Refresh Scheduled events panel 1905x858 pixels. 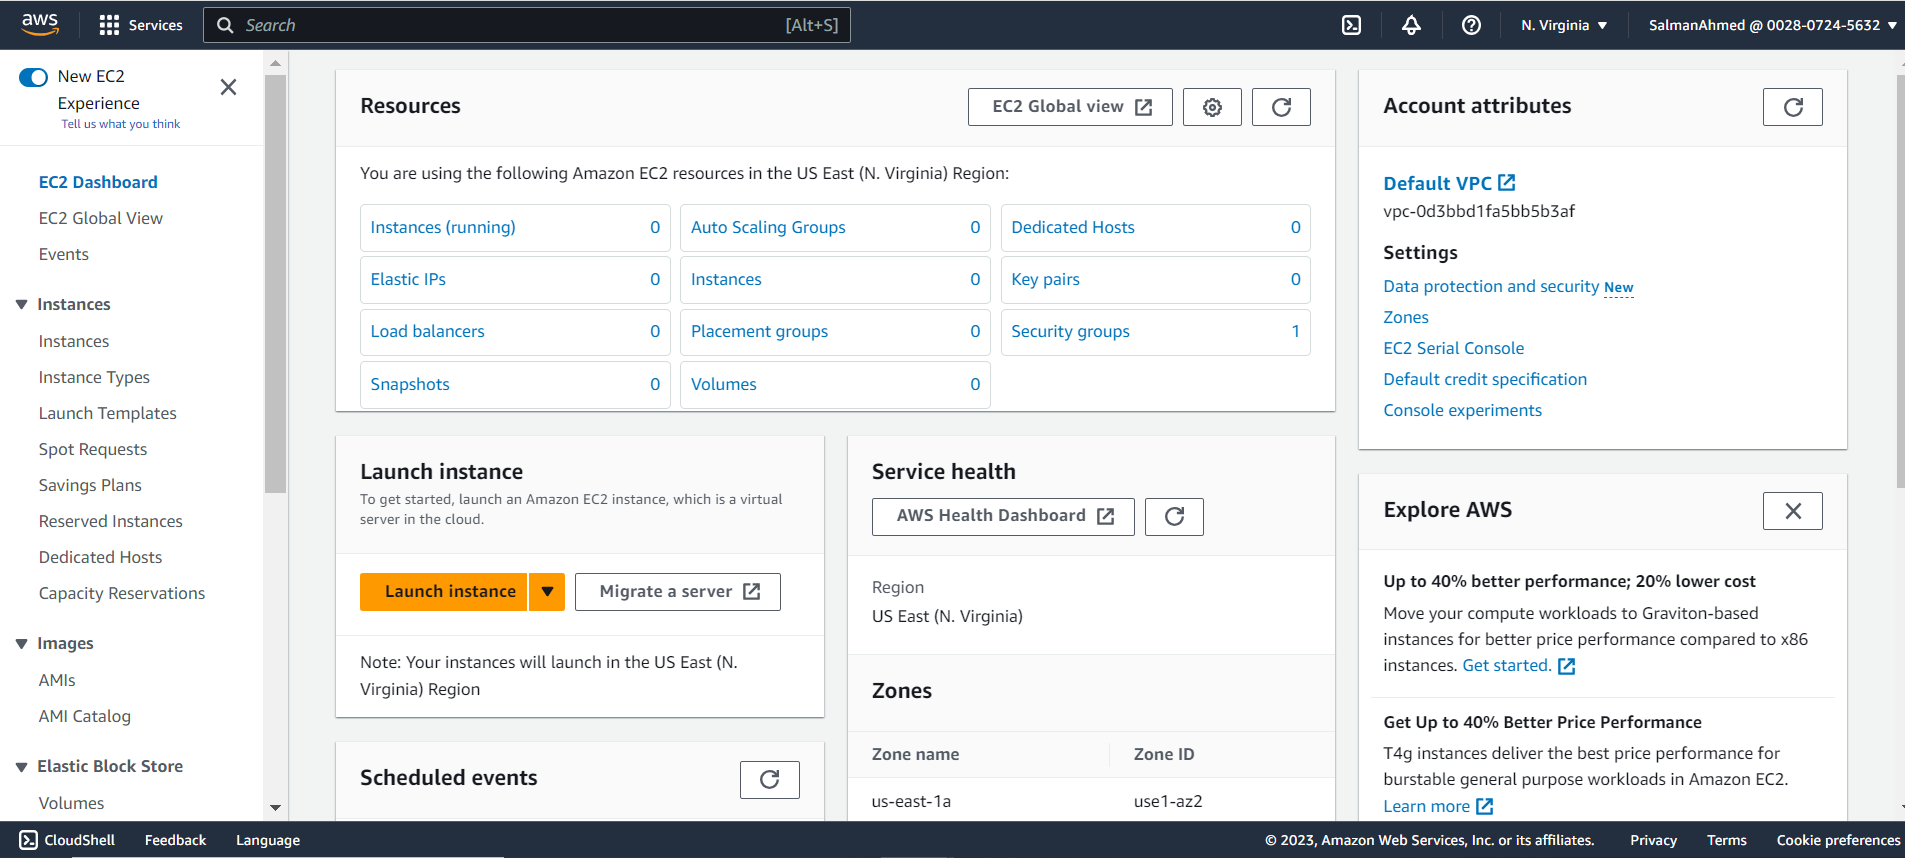pyautogui.click(x=769, y=779)
